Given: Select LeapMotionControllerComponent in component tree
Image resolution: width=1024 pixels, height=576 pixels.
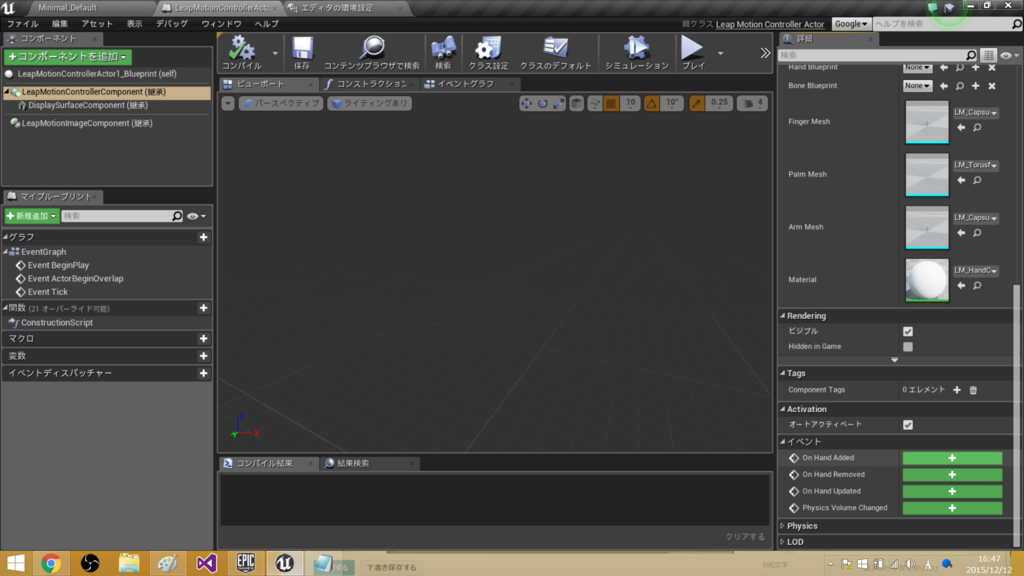Looking at the screenshot, I should pyautogui.click(x=106, y=92).
